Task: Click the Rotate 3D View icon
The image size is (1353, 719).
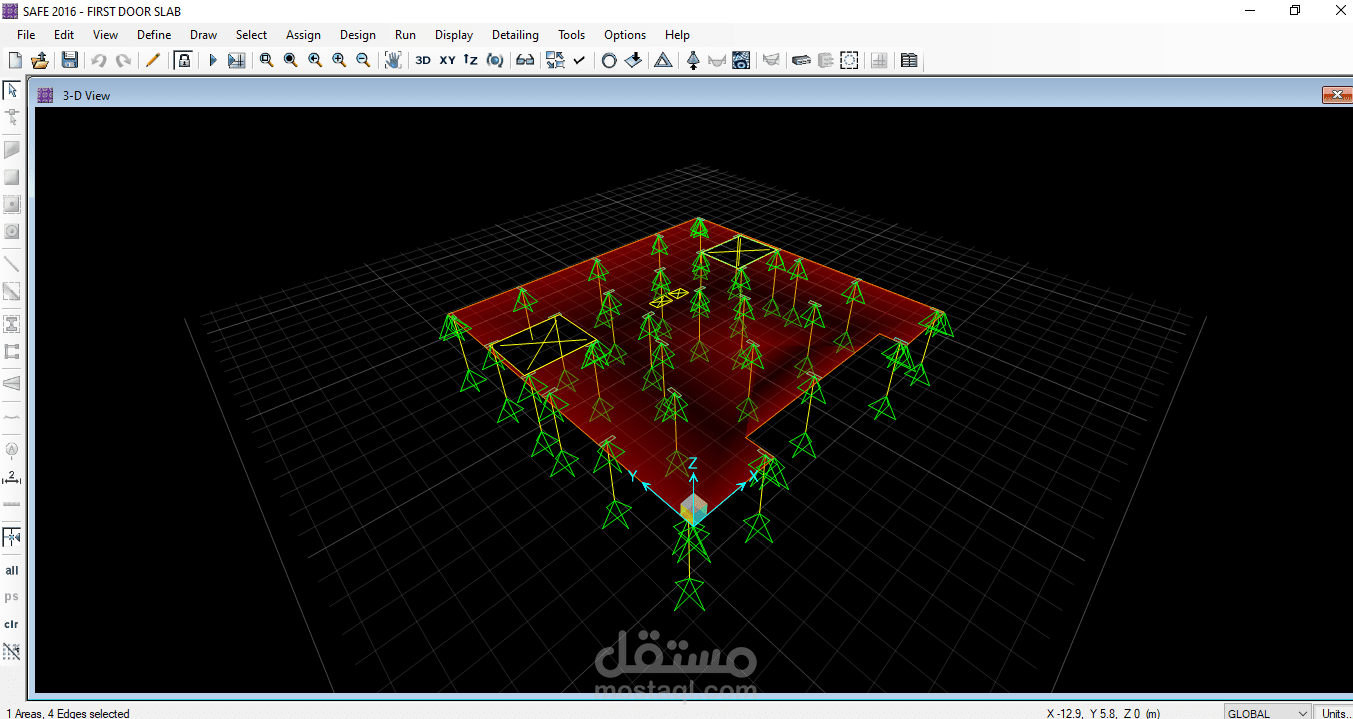Action: click(495, 60)
